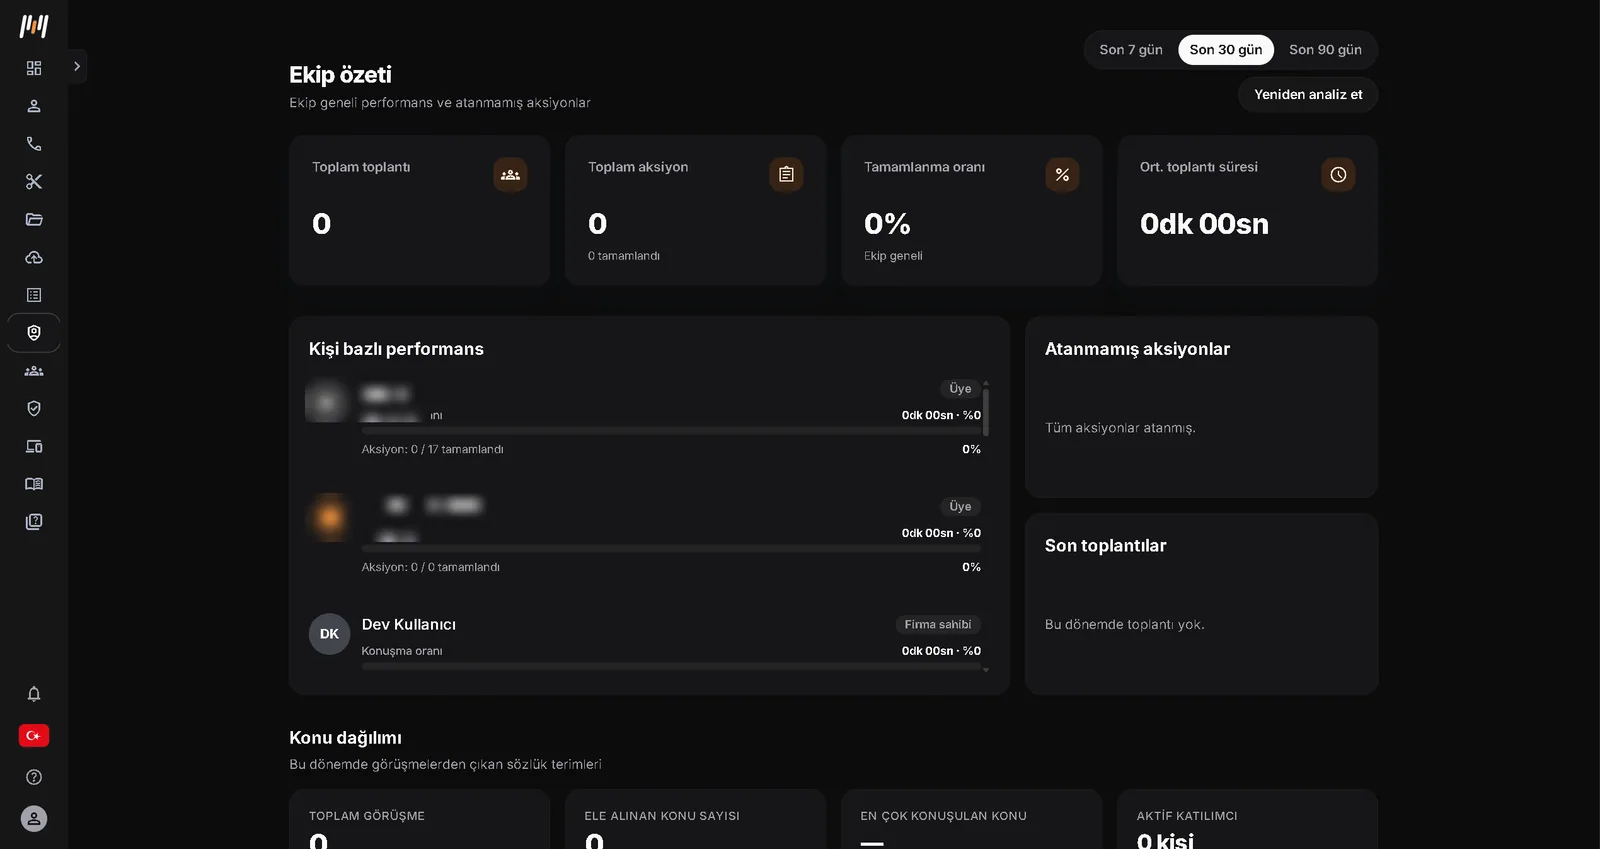Screen dimensions: 1600x849
Task: Open the folder icon in sidebar
Action: coord(34,220)
